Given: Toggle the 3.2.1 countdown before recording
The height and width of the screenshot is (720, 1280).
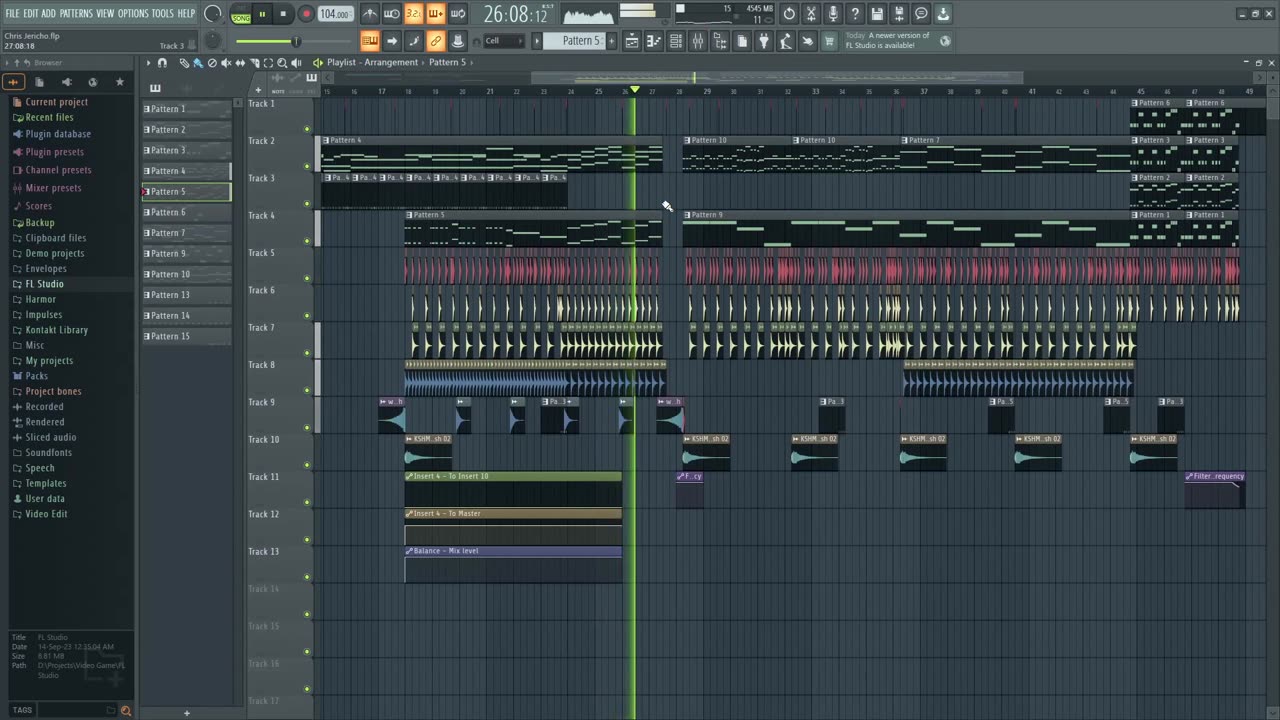Looking at the screenshot, I should coord(413,14).
